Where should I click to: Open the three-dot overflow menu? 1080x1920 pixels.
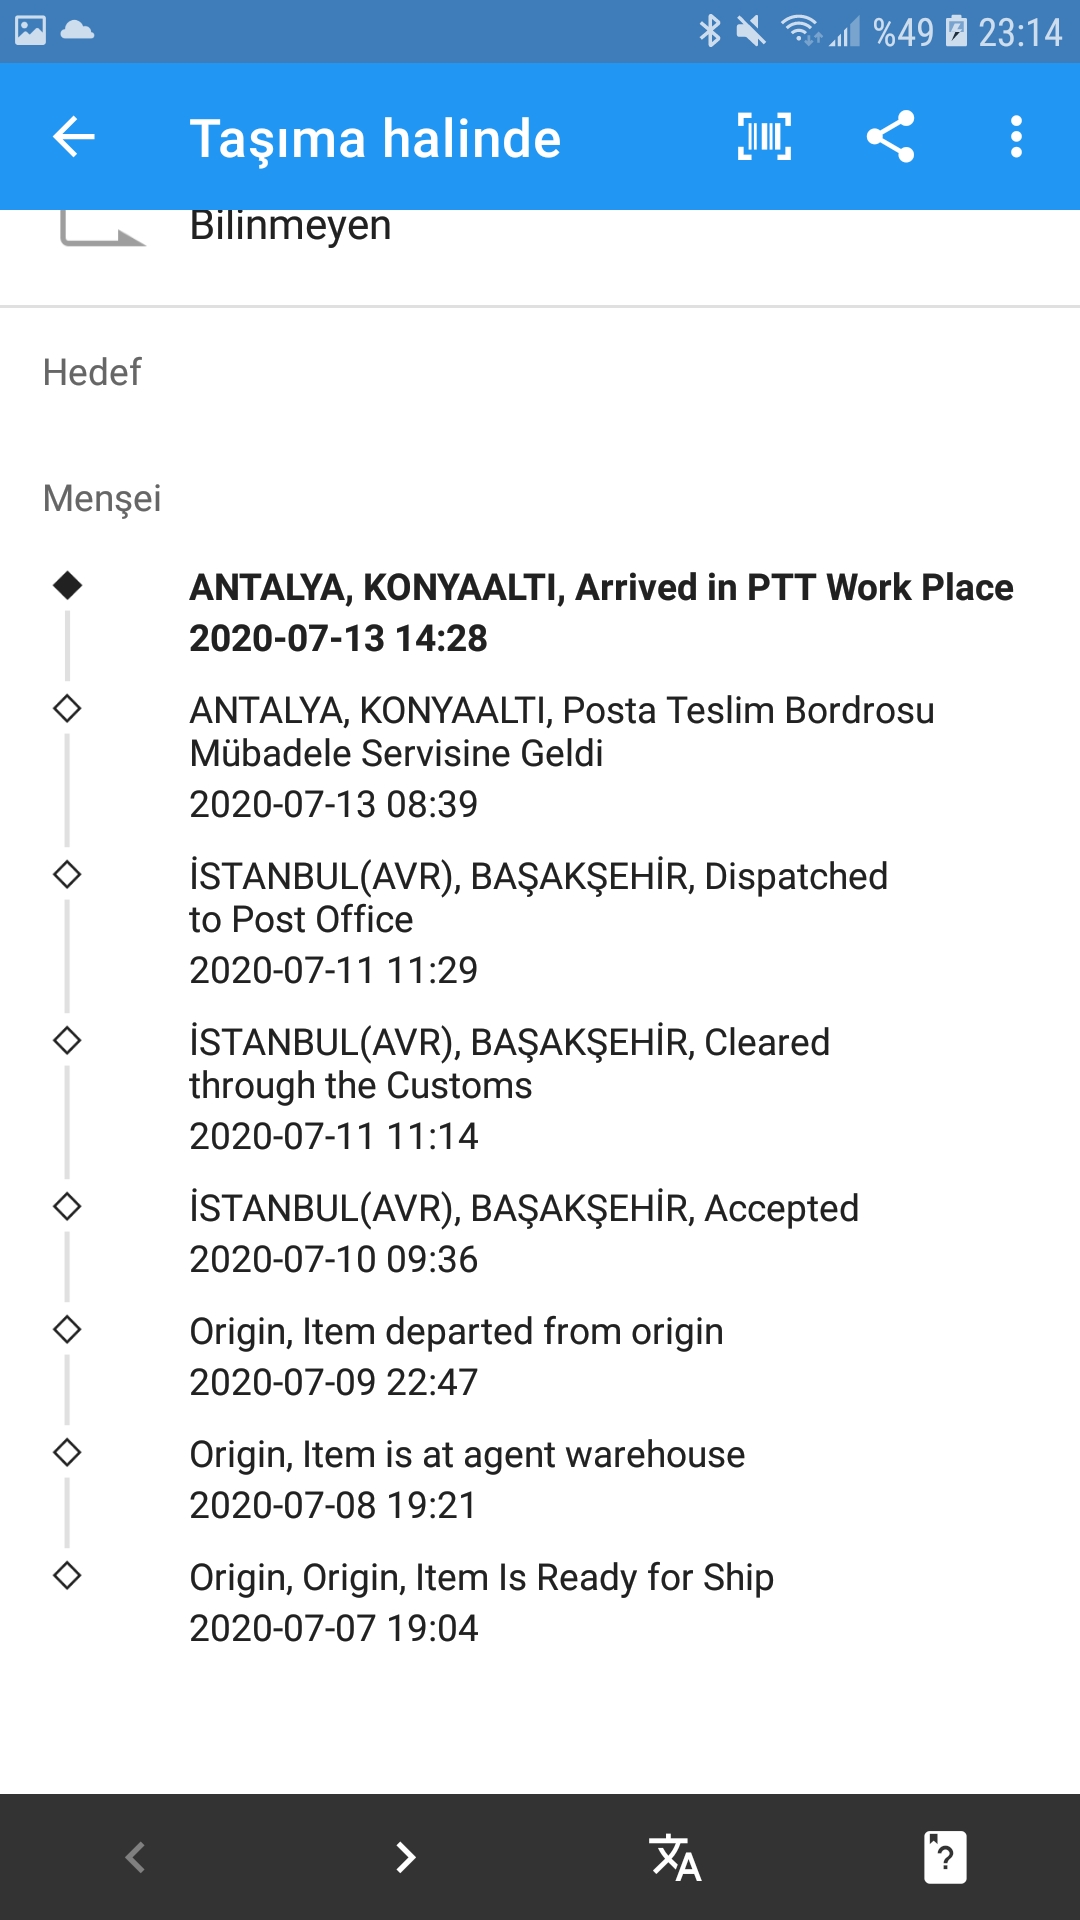pos(1016,137)
